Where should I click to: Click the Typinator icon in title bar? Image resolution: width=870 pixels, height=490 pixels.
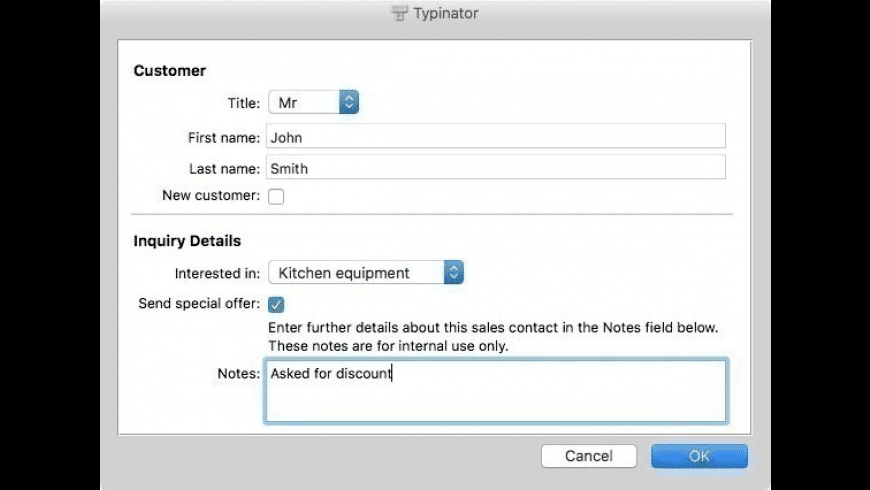pos(399,13)
